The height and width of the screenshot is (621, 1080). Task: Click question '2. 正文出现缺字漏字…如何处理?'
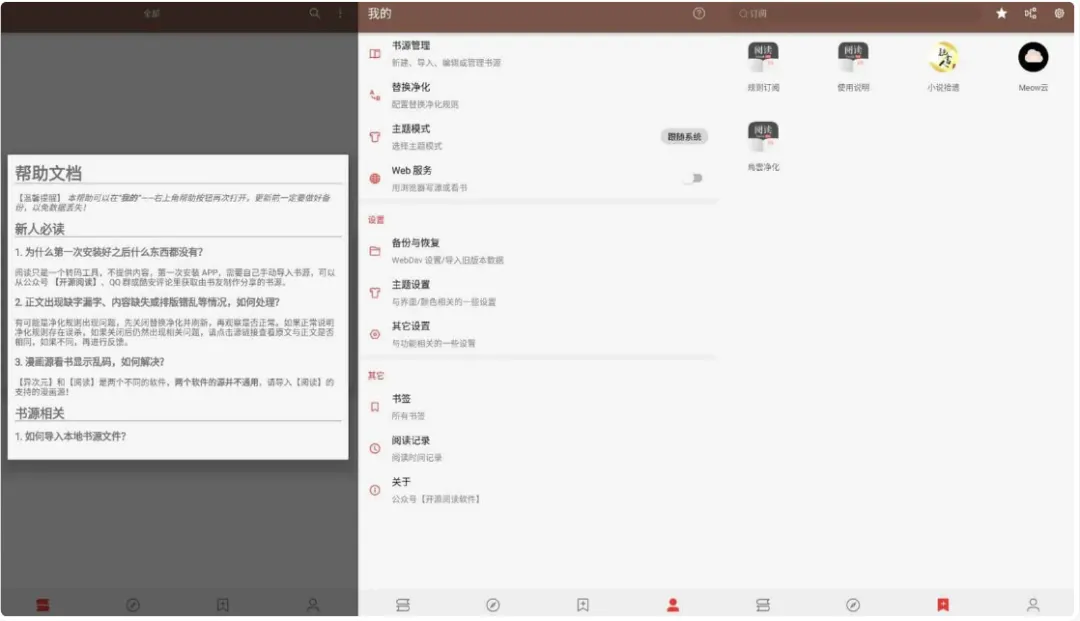(147, 302)
